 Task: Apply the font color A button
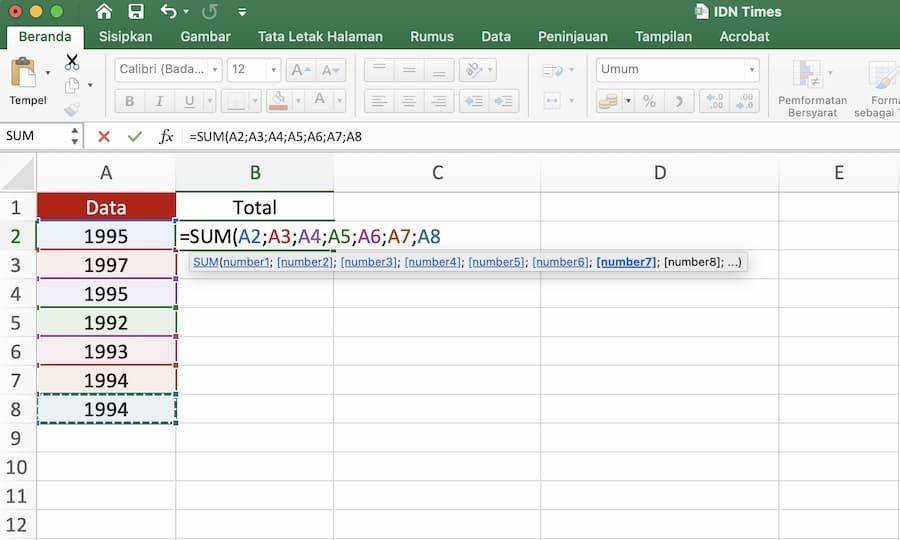pyautogui.click(x=320, y=100)
